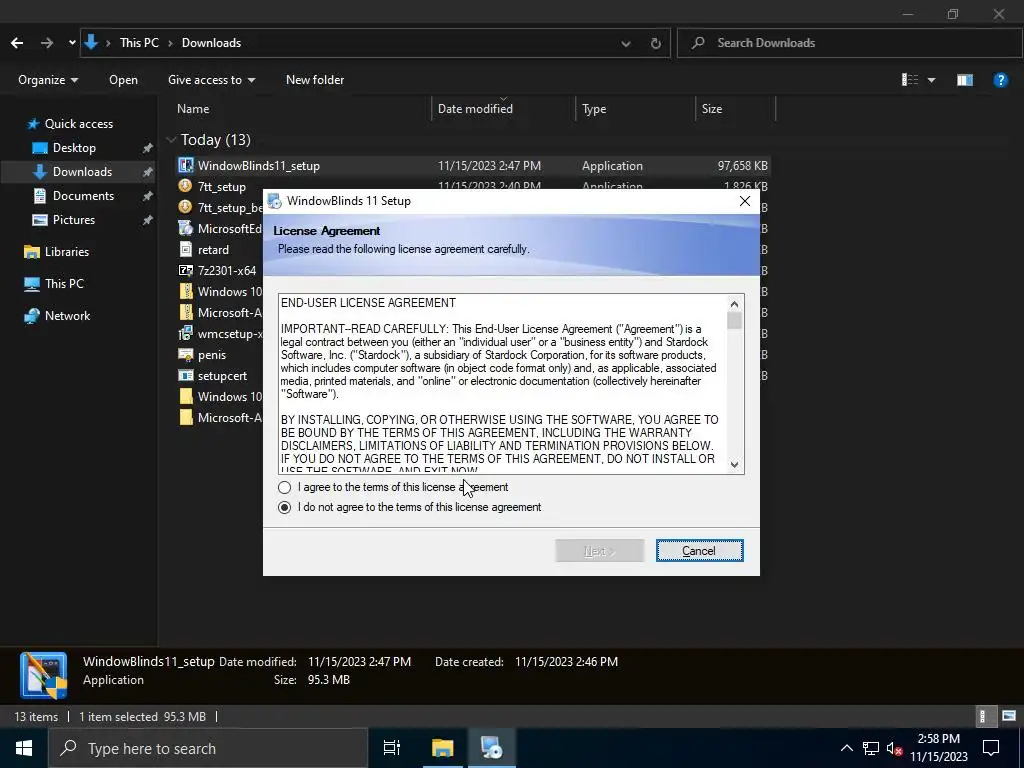Expand the address bar history dropdown
This screenshot has height=768, width=1024.
pos(626,43)
